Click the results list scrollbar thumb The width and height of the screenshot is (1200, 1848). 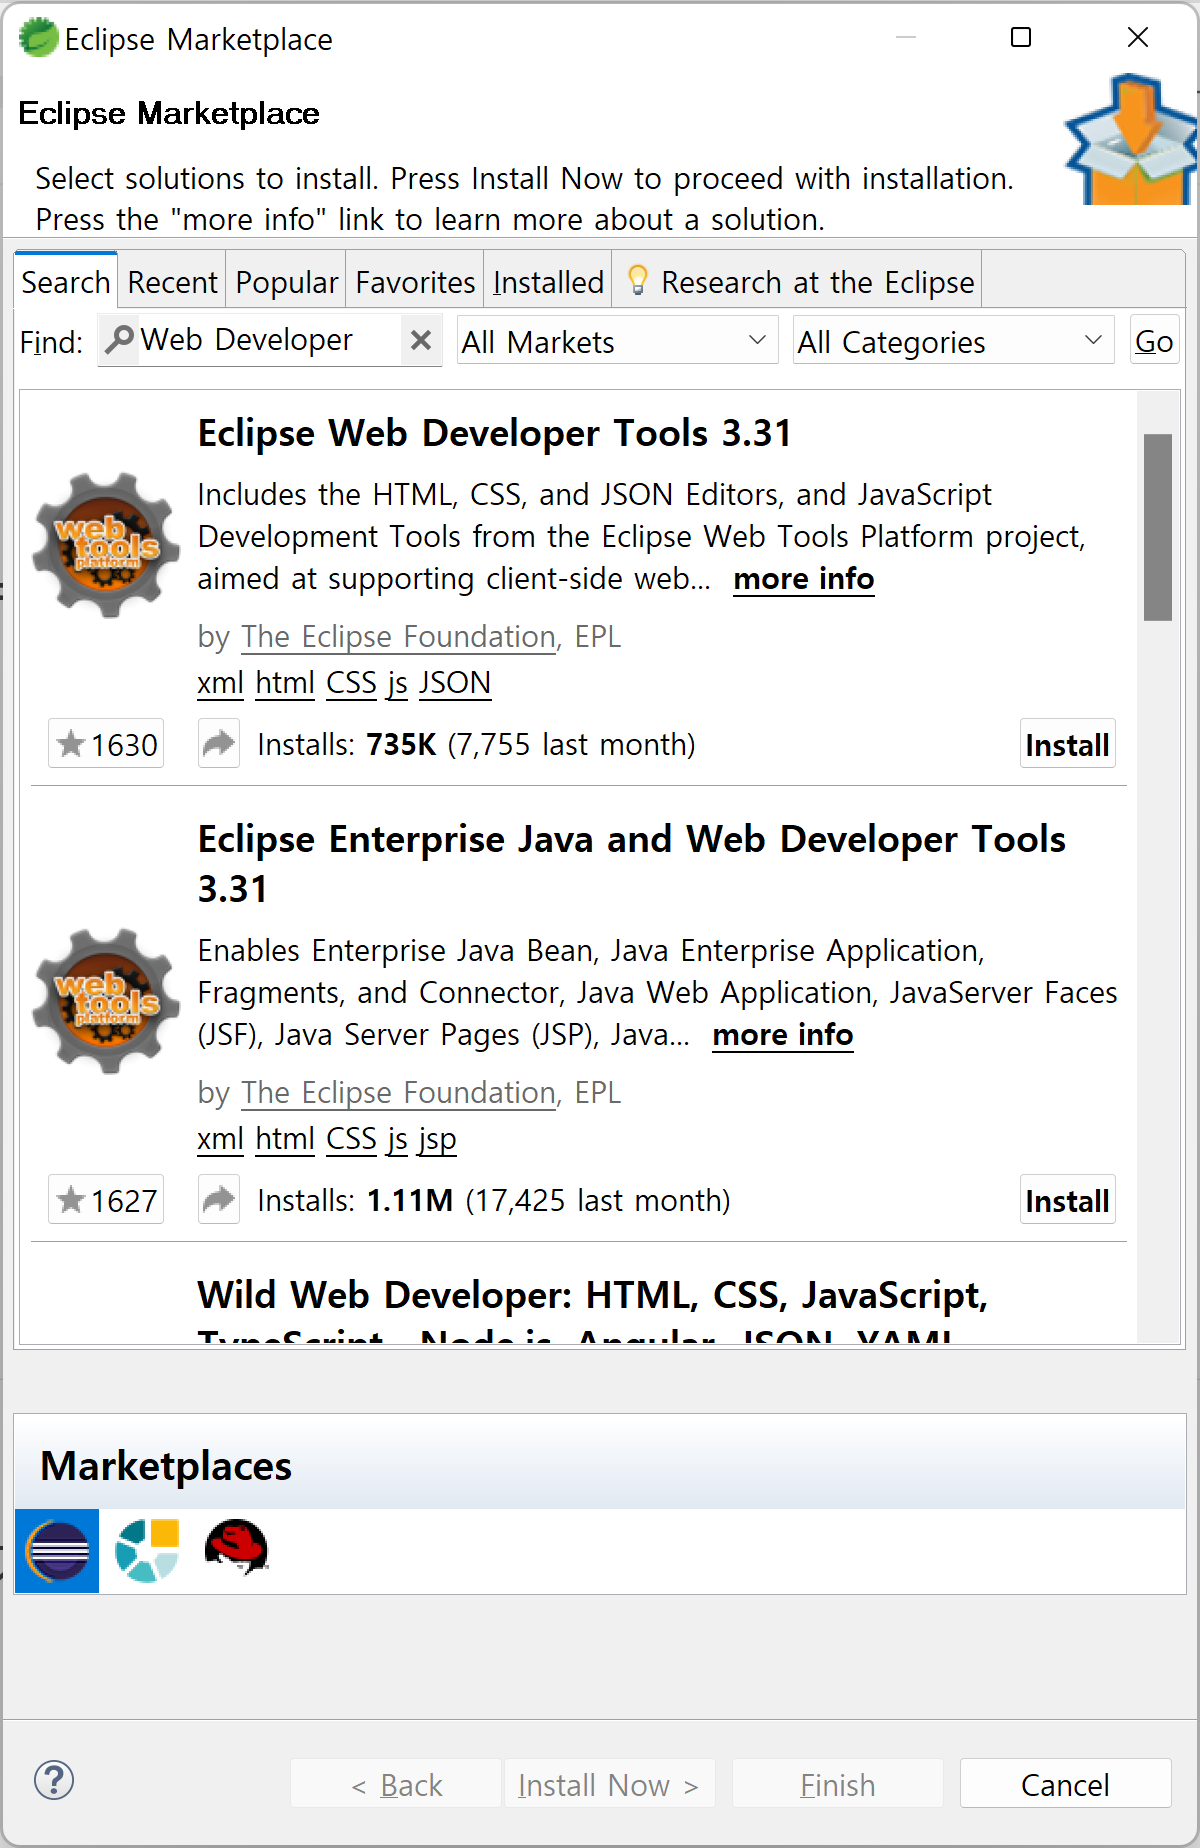1158,527
